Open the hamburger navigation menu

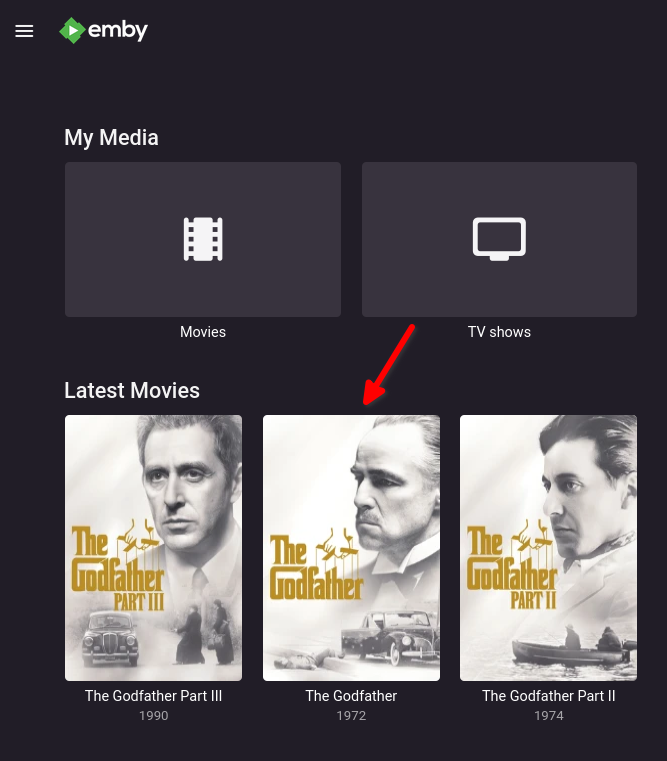(x=24, y=31)
